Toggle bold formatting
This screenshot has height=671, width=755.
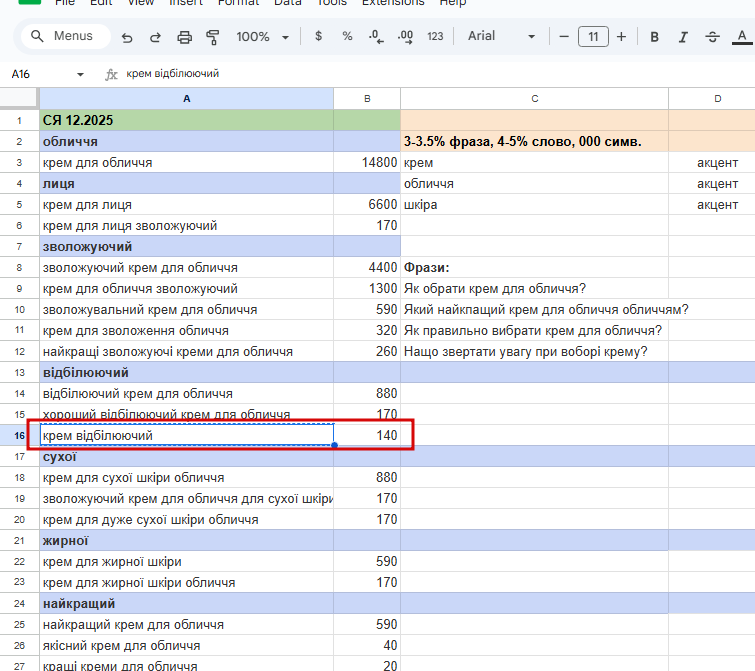tap(654, 37)
